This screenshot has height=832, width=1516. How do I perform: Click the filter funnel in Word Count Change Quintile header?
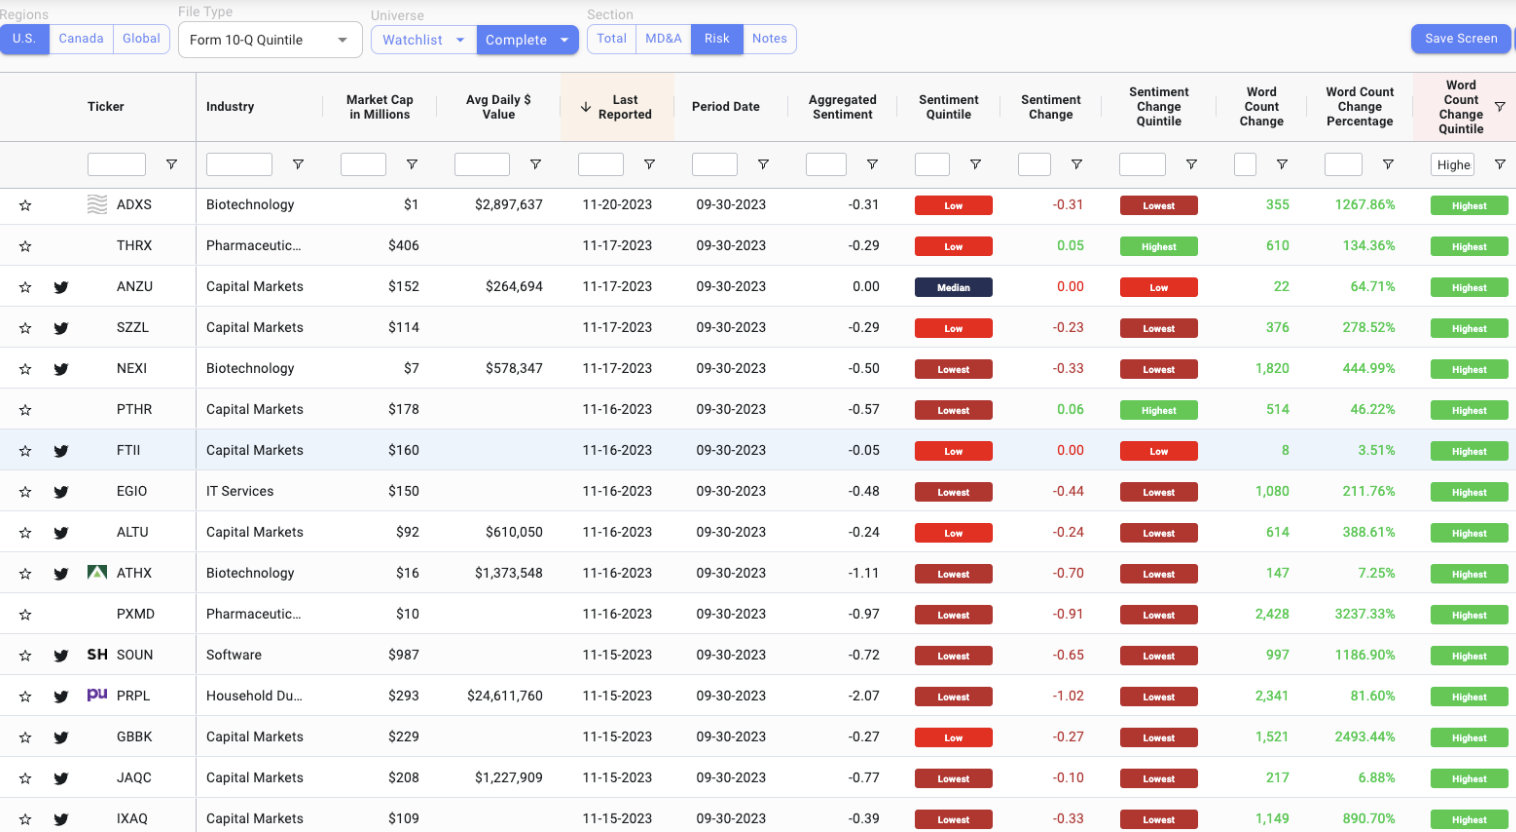click(x=1499, y=107)
